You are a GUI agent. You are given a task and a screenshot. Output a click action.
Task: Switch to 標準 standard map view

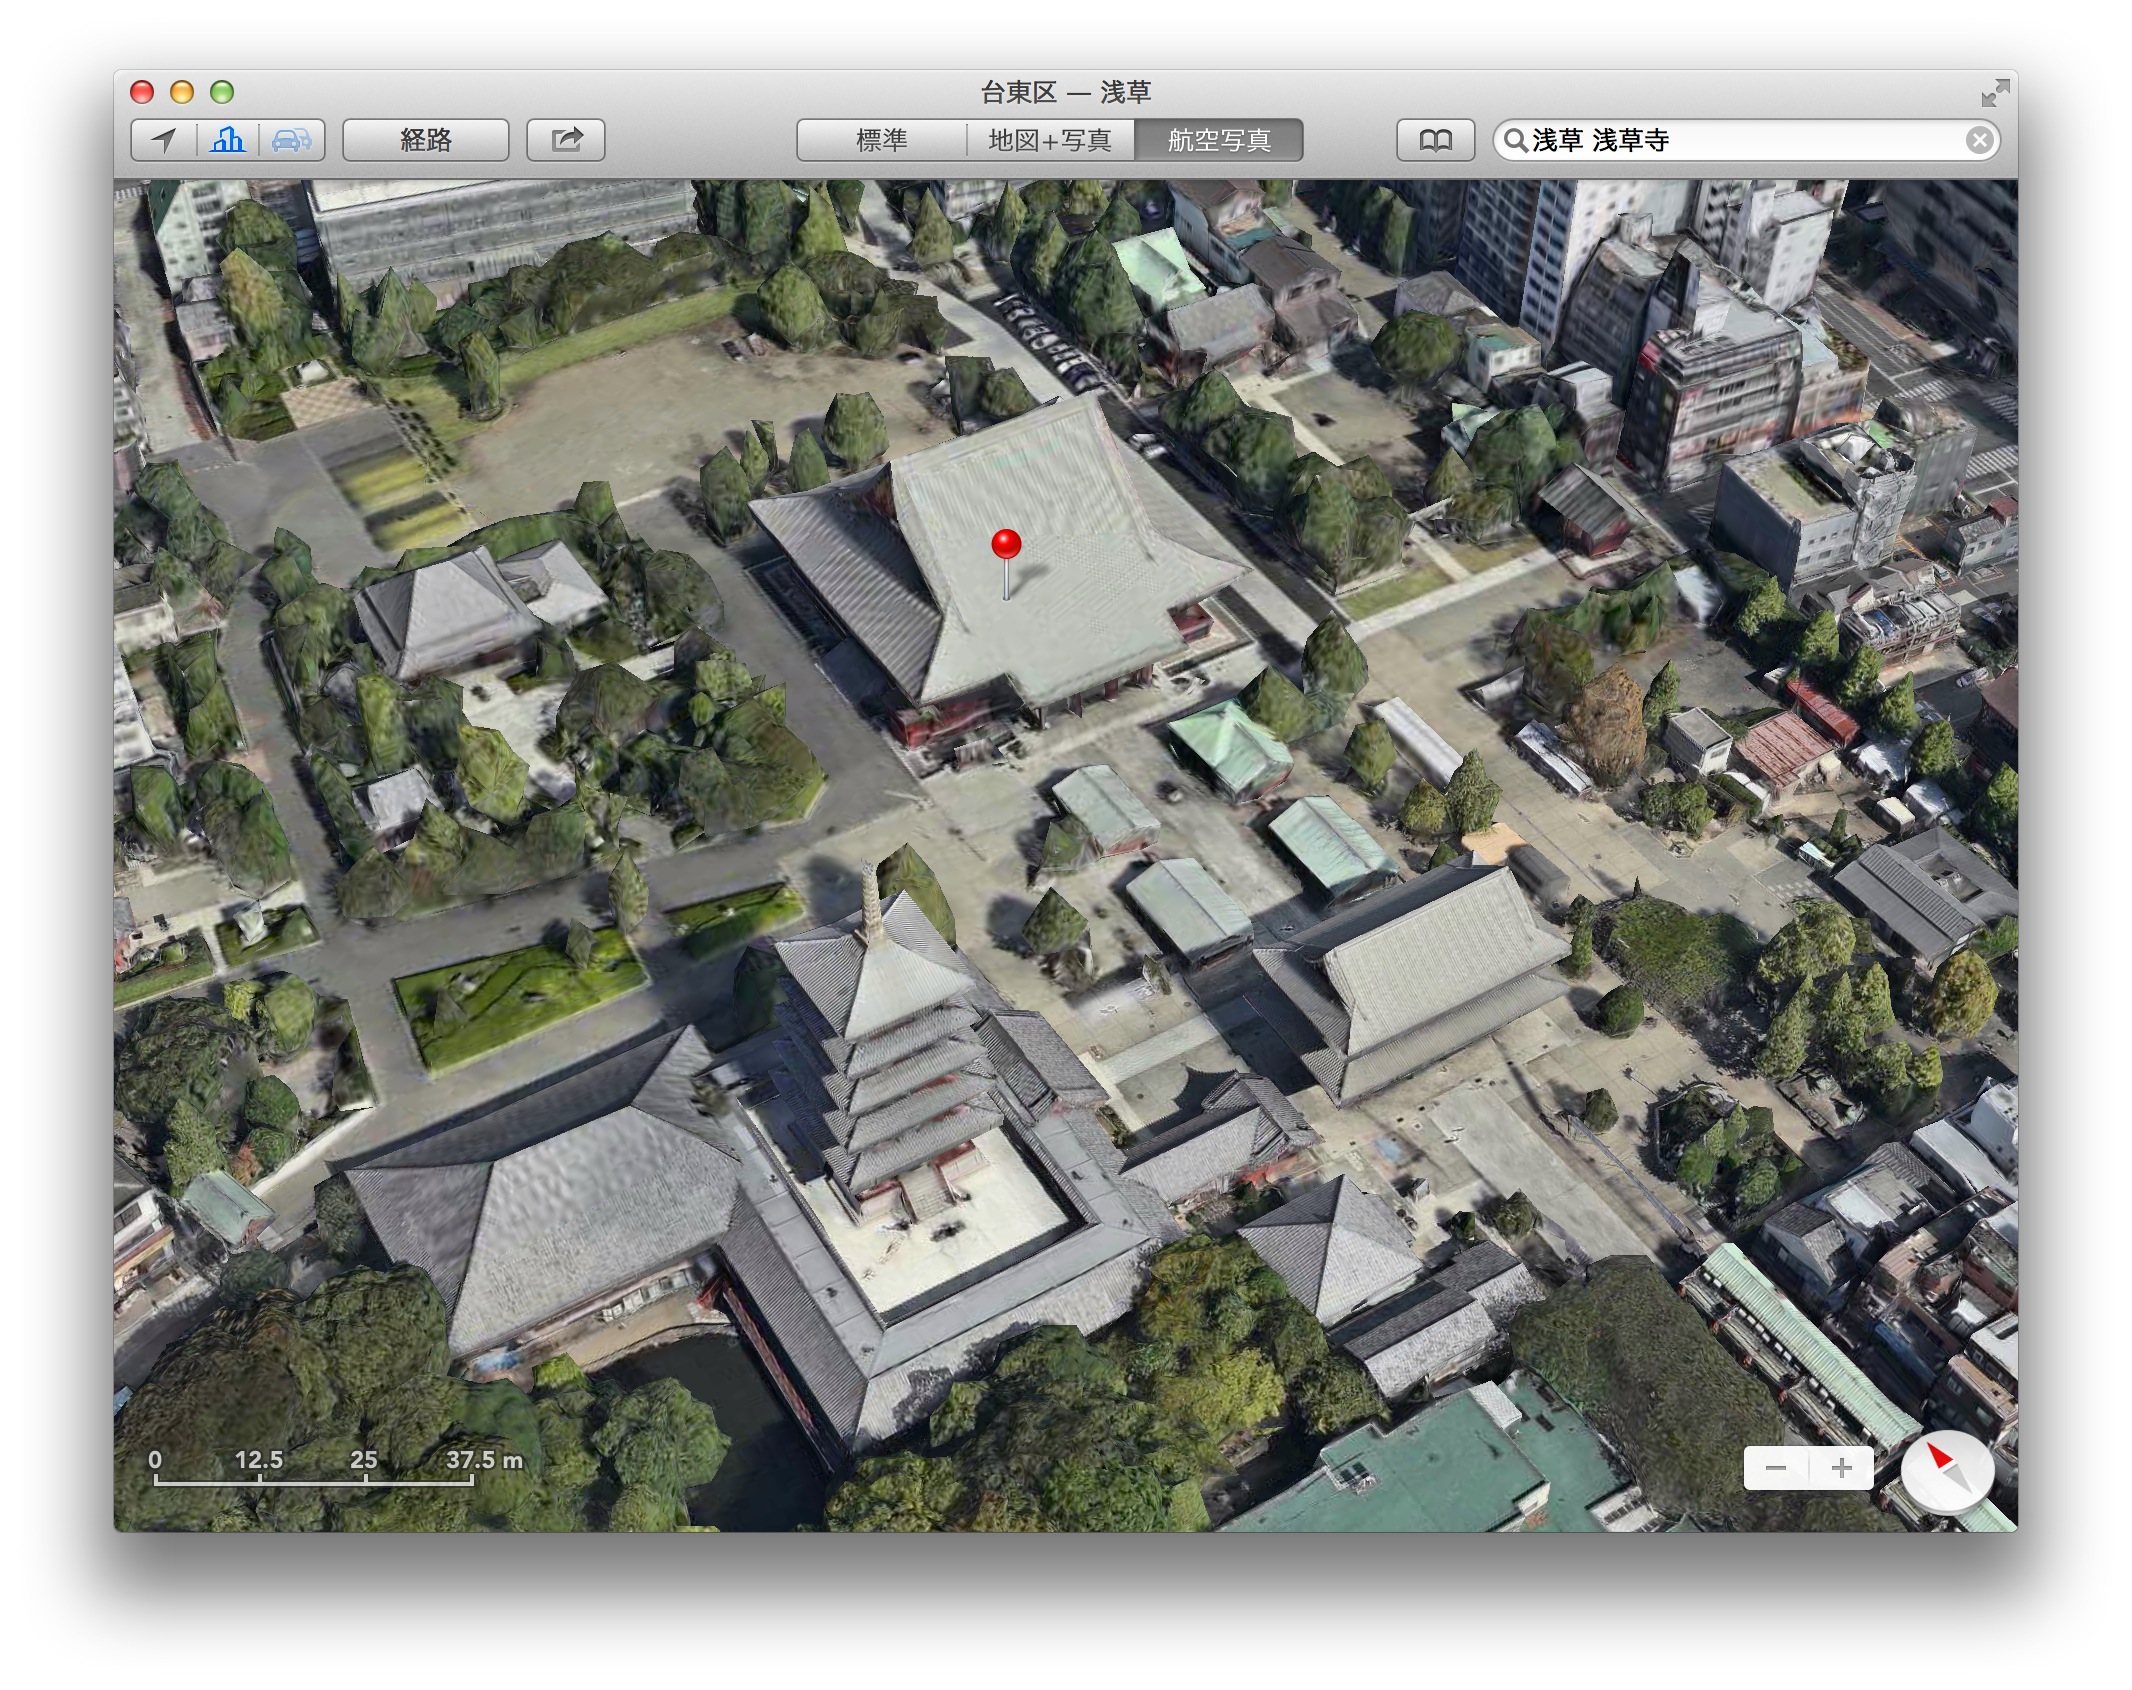click(x=881, y=140)
